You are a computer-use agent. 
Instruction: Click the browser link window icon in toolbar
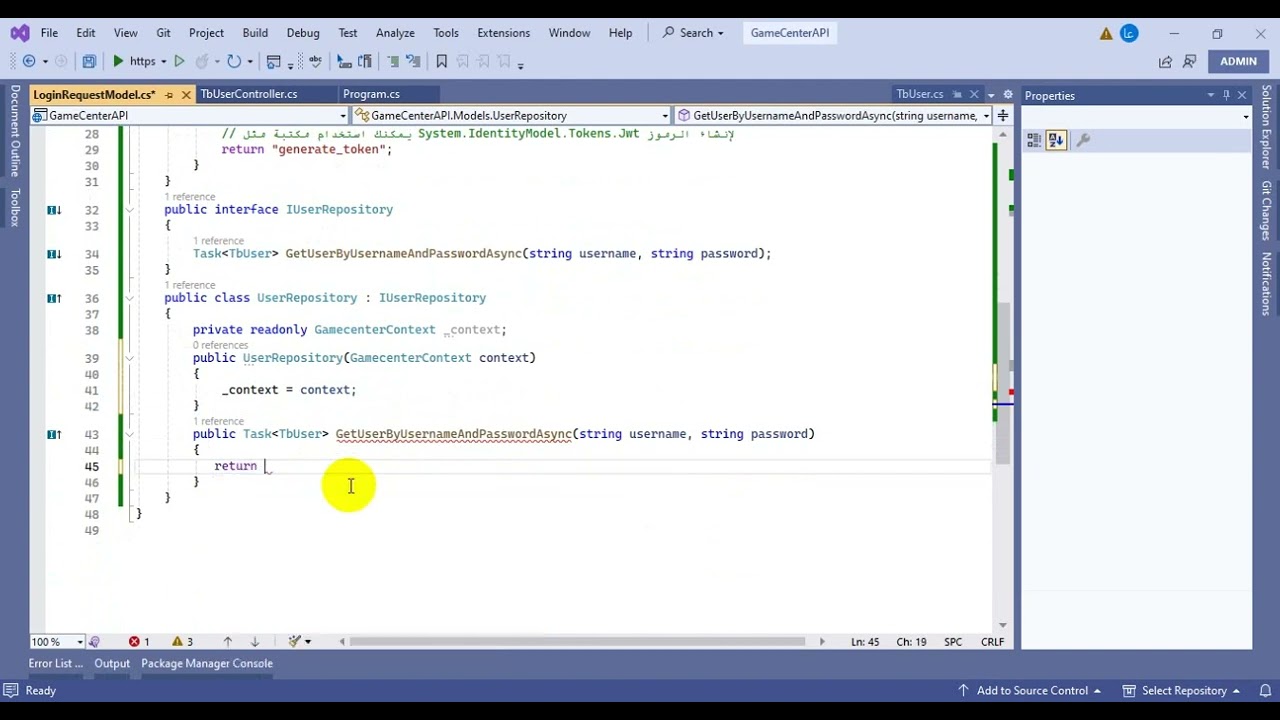pyautogui.click(x=274, y=61)
